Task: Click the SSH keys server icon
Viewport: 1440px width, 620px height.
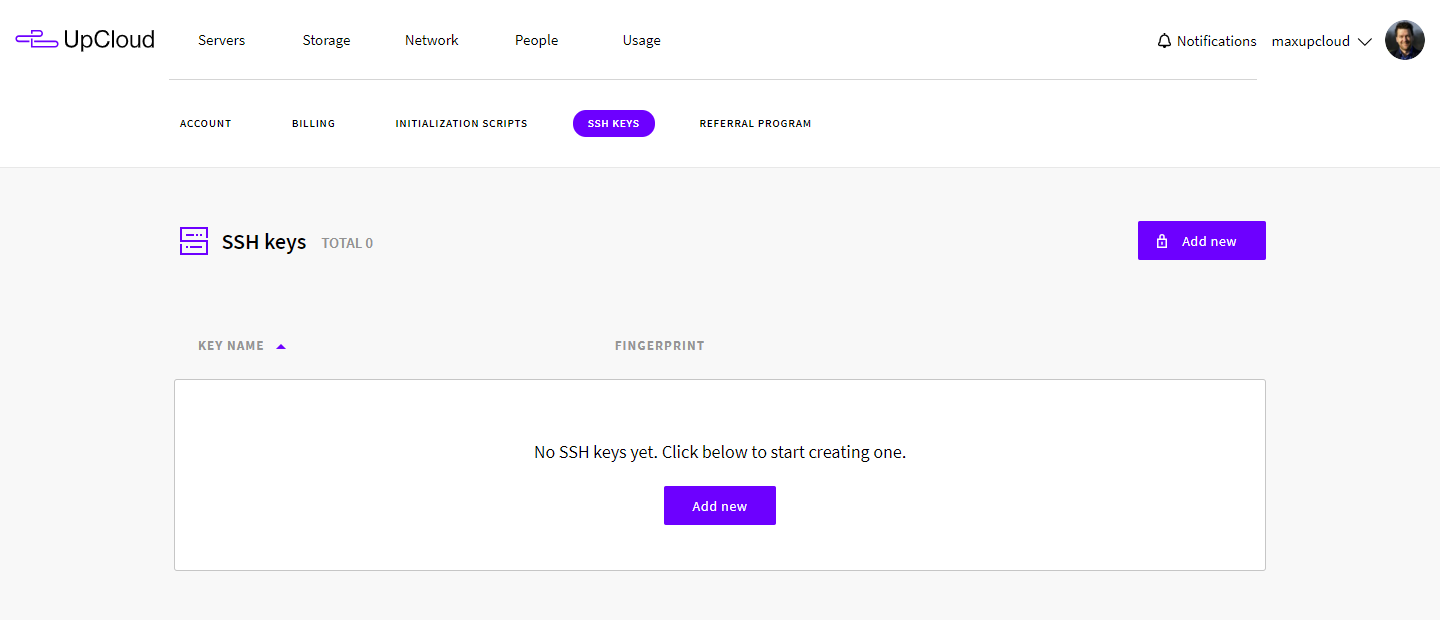Action: 194,241
